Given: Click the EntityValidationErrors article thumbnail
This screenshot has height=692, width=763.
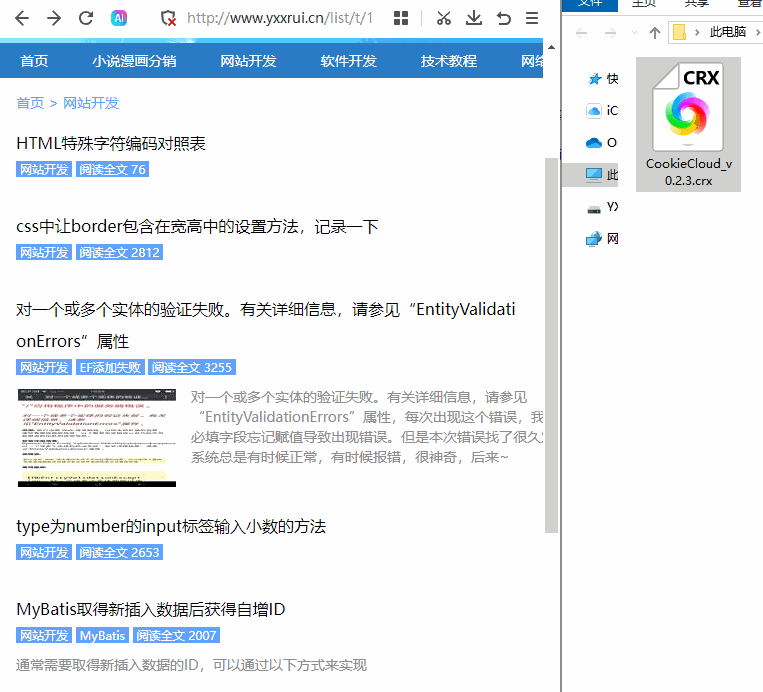Looking at the screenshot, I should tap(97, 437).
